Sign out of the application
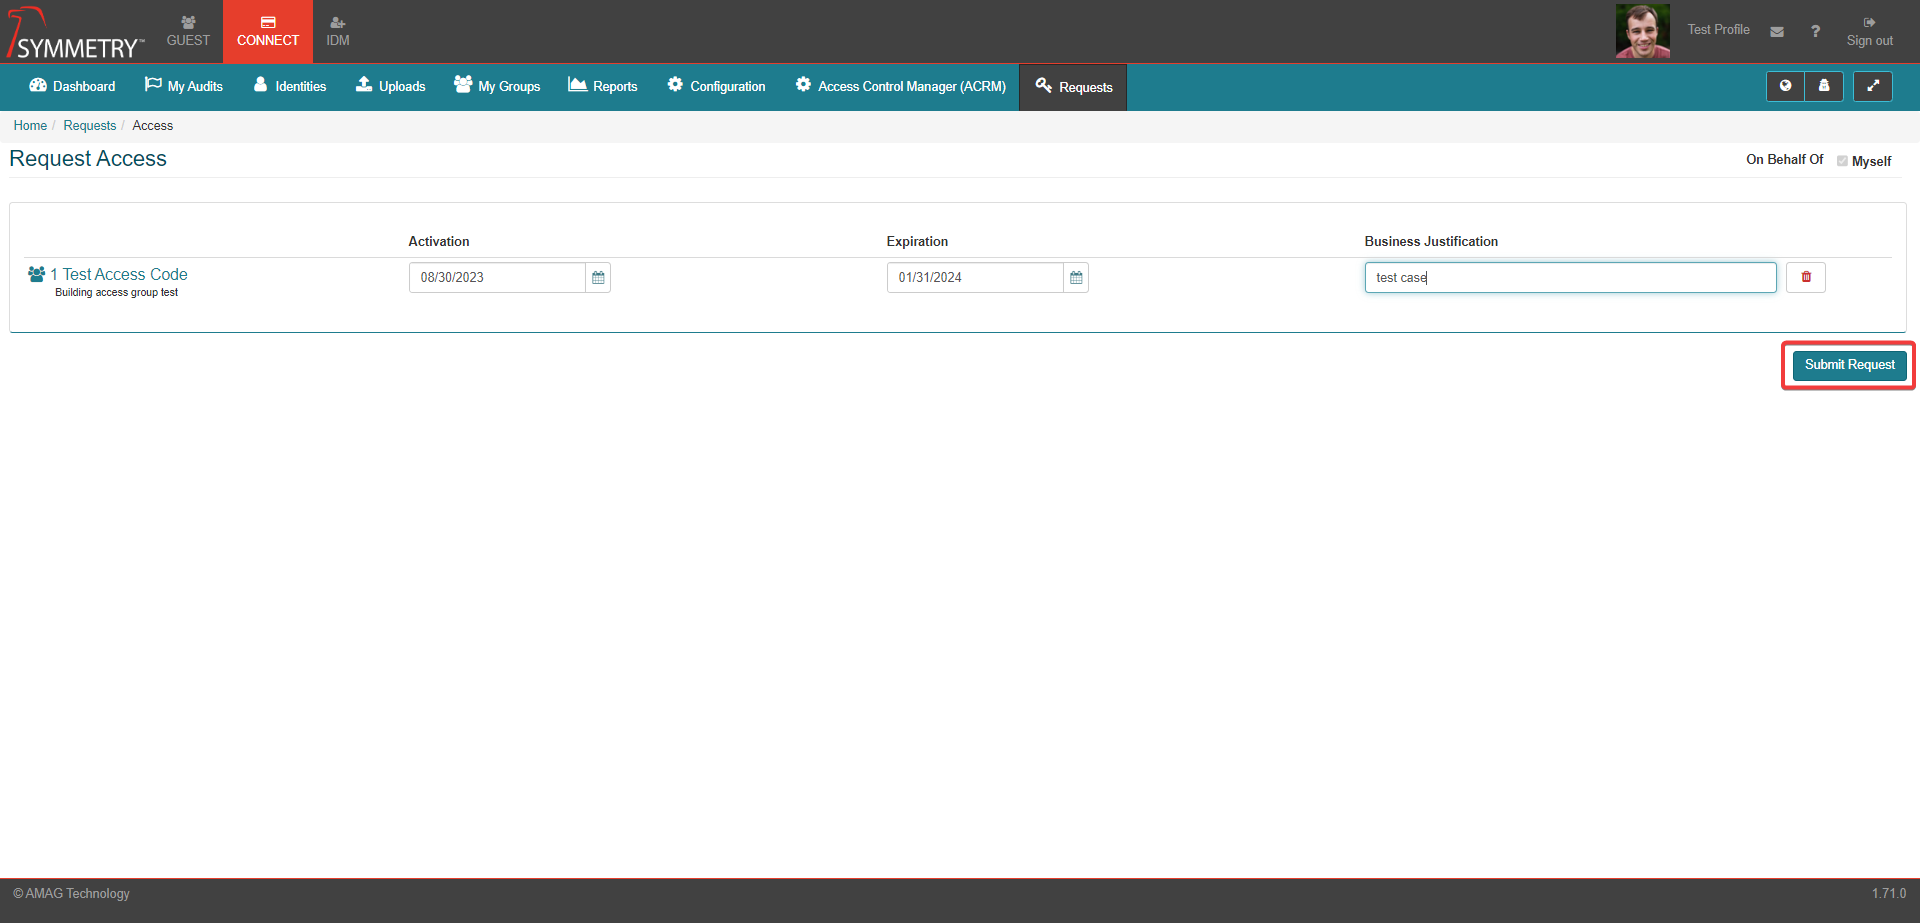Viewport: 1920px width, 923px height. [1869, 32]
